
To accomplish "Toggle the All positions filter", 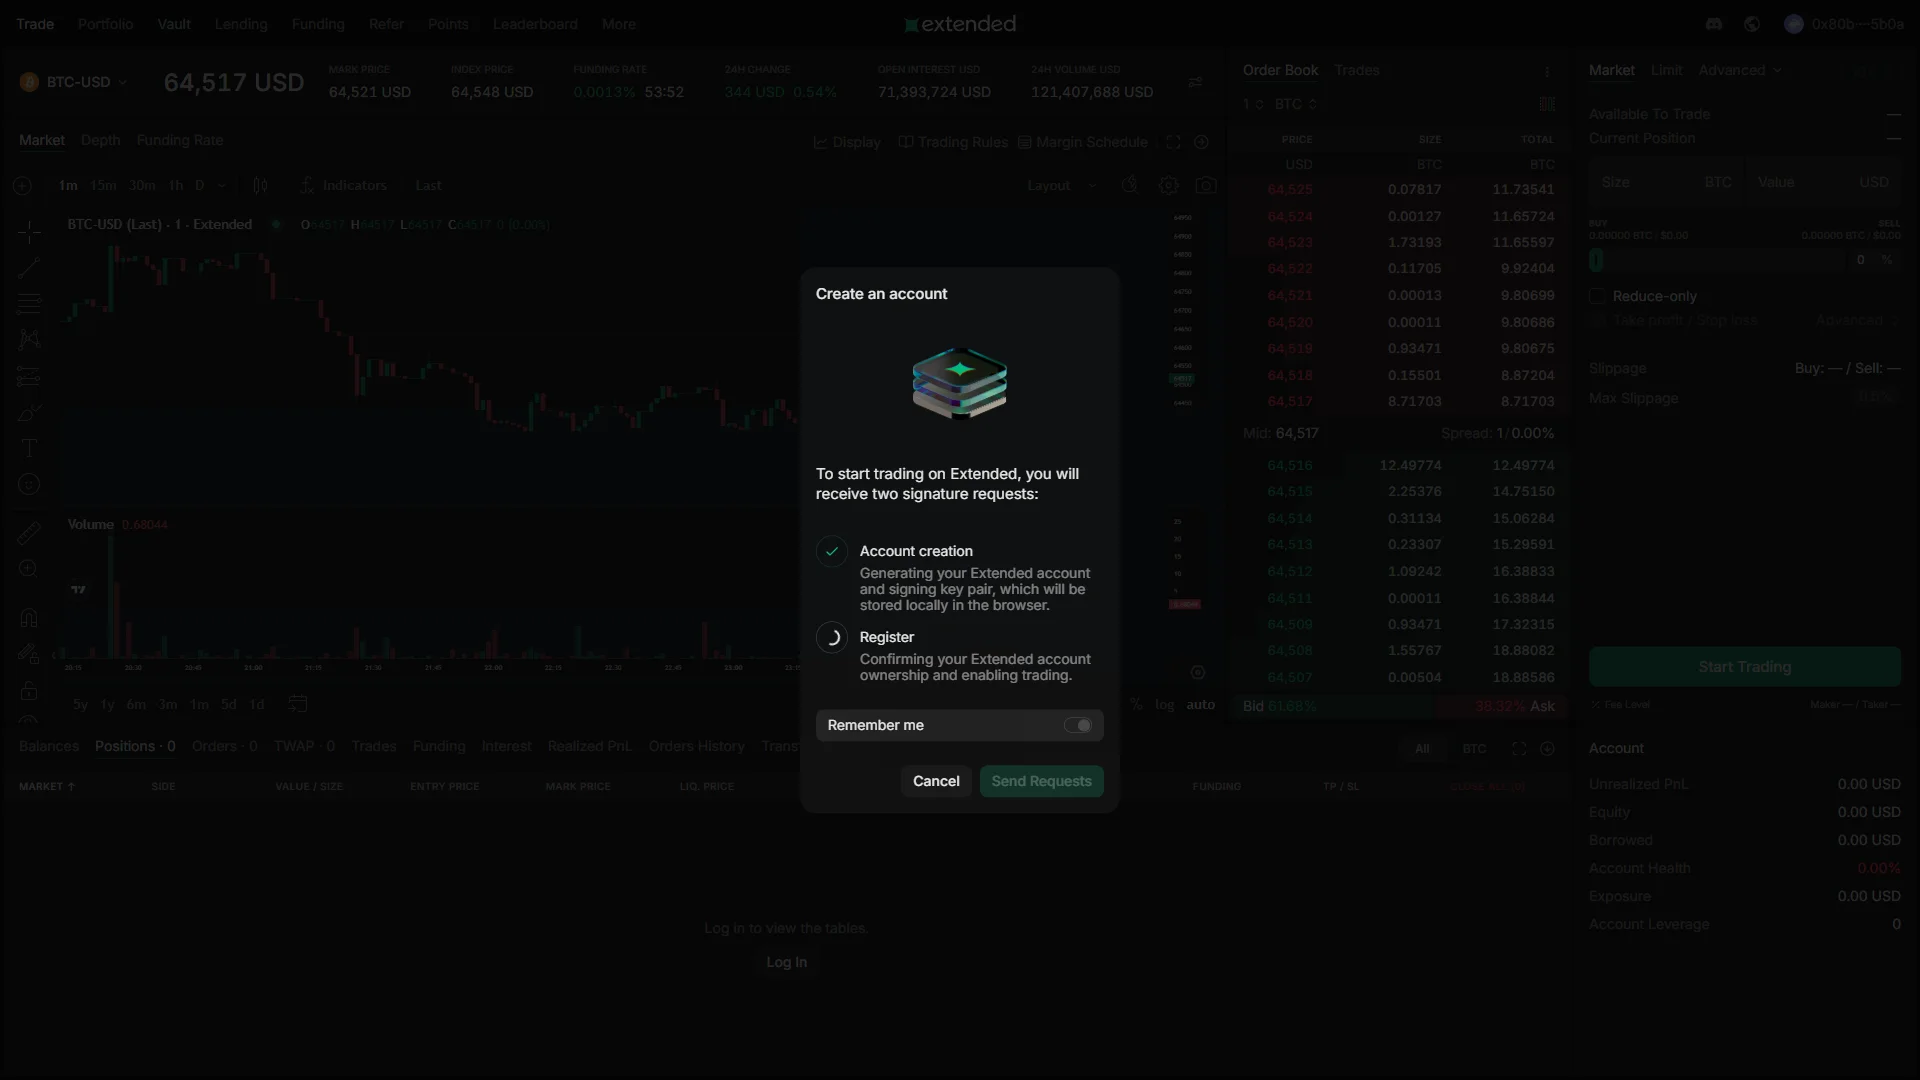I will pyautogui.click(x=1423, y=749).
